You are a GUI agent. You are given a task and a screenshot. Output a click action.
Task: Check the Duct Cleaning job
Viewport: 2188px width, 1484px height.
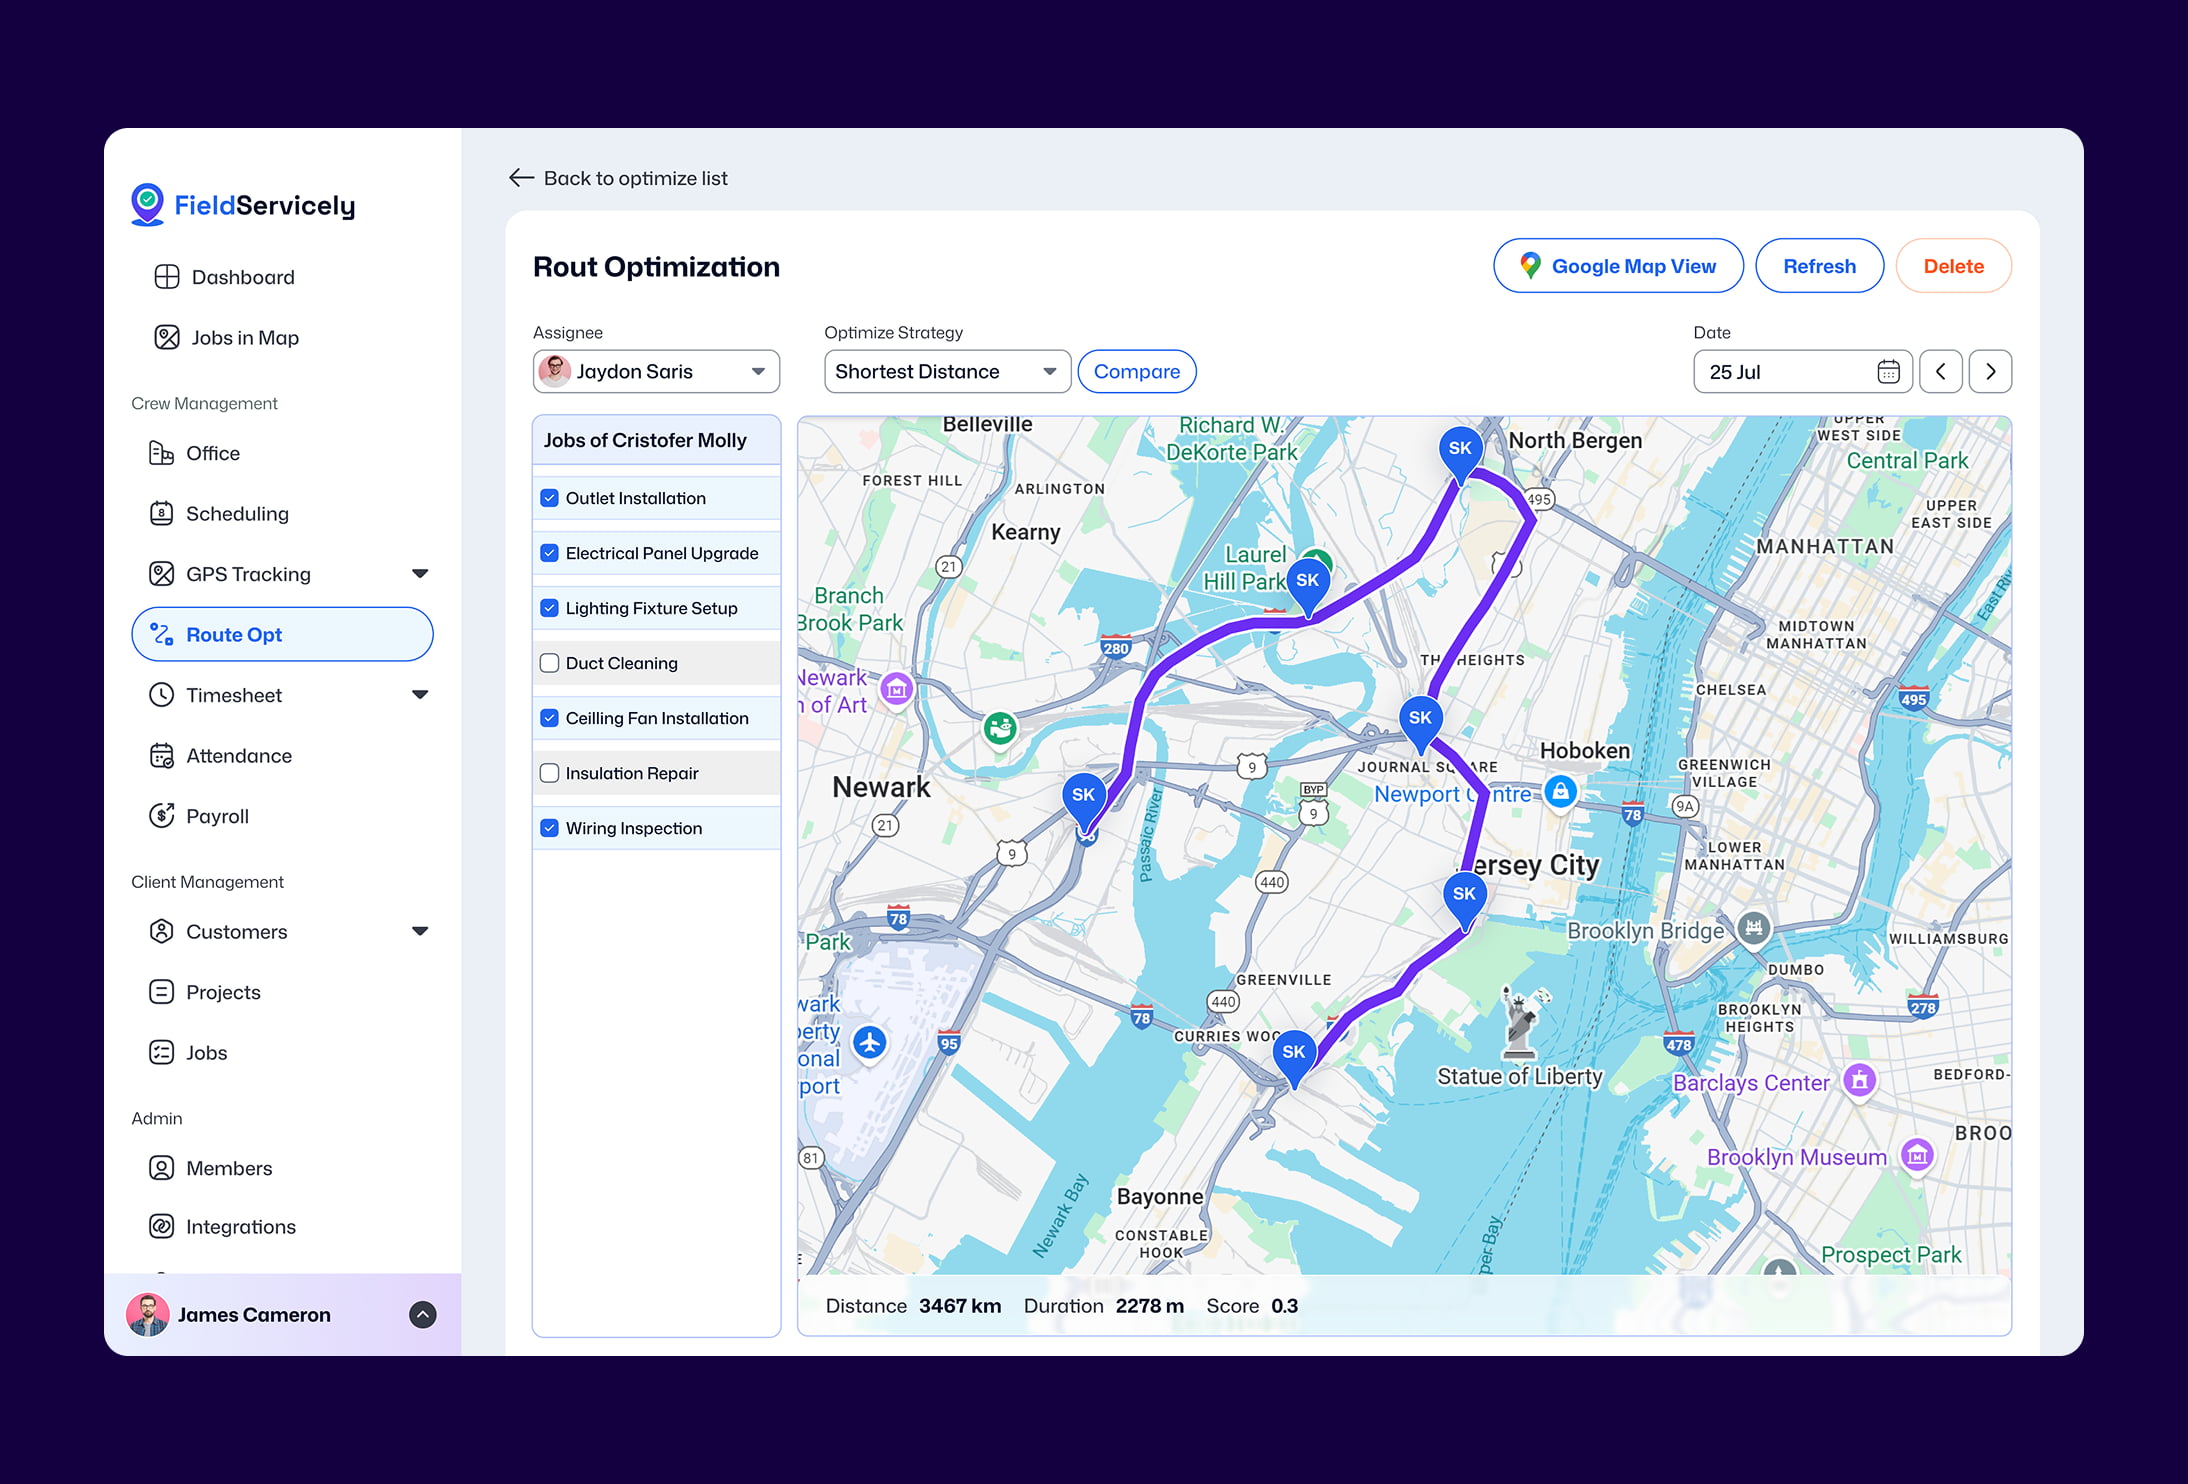[549, 663]
